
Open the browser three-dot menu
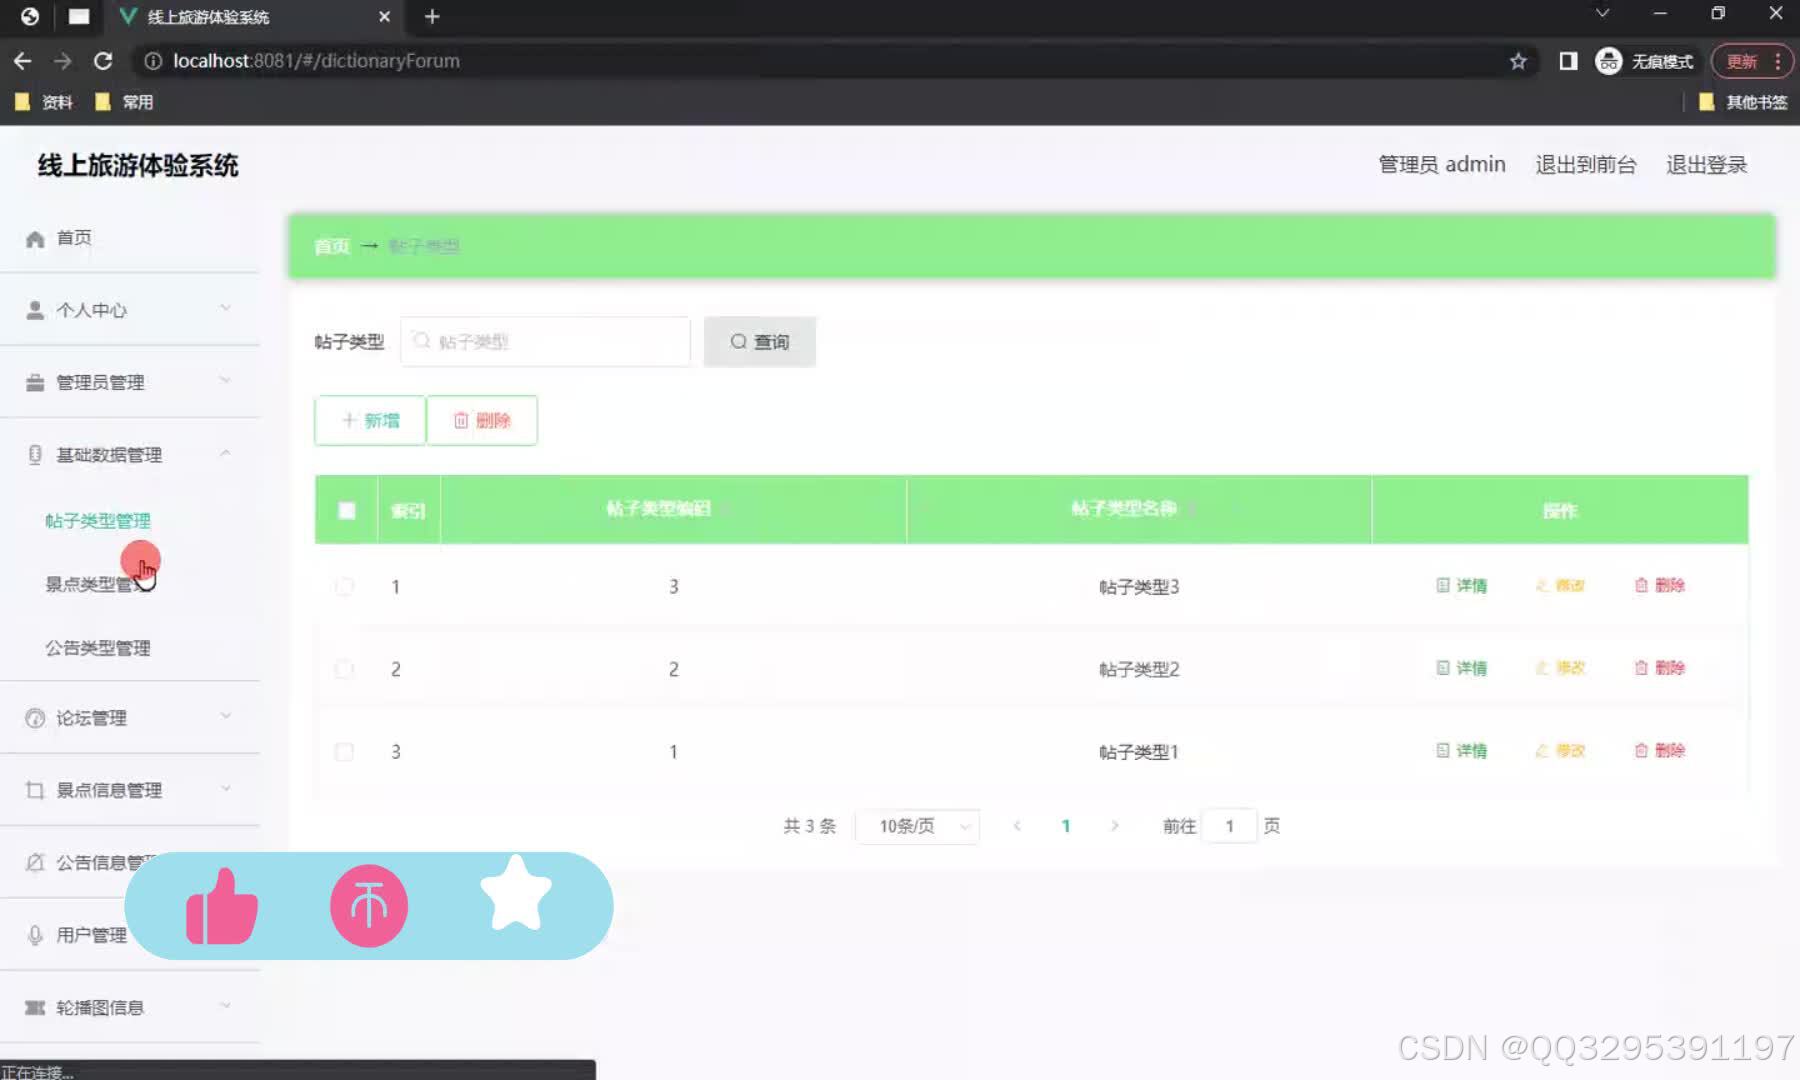coord(1777,61)
